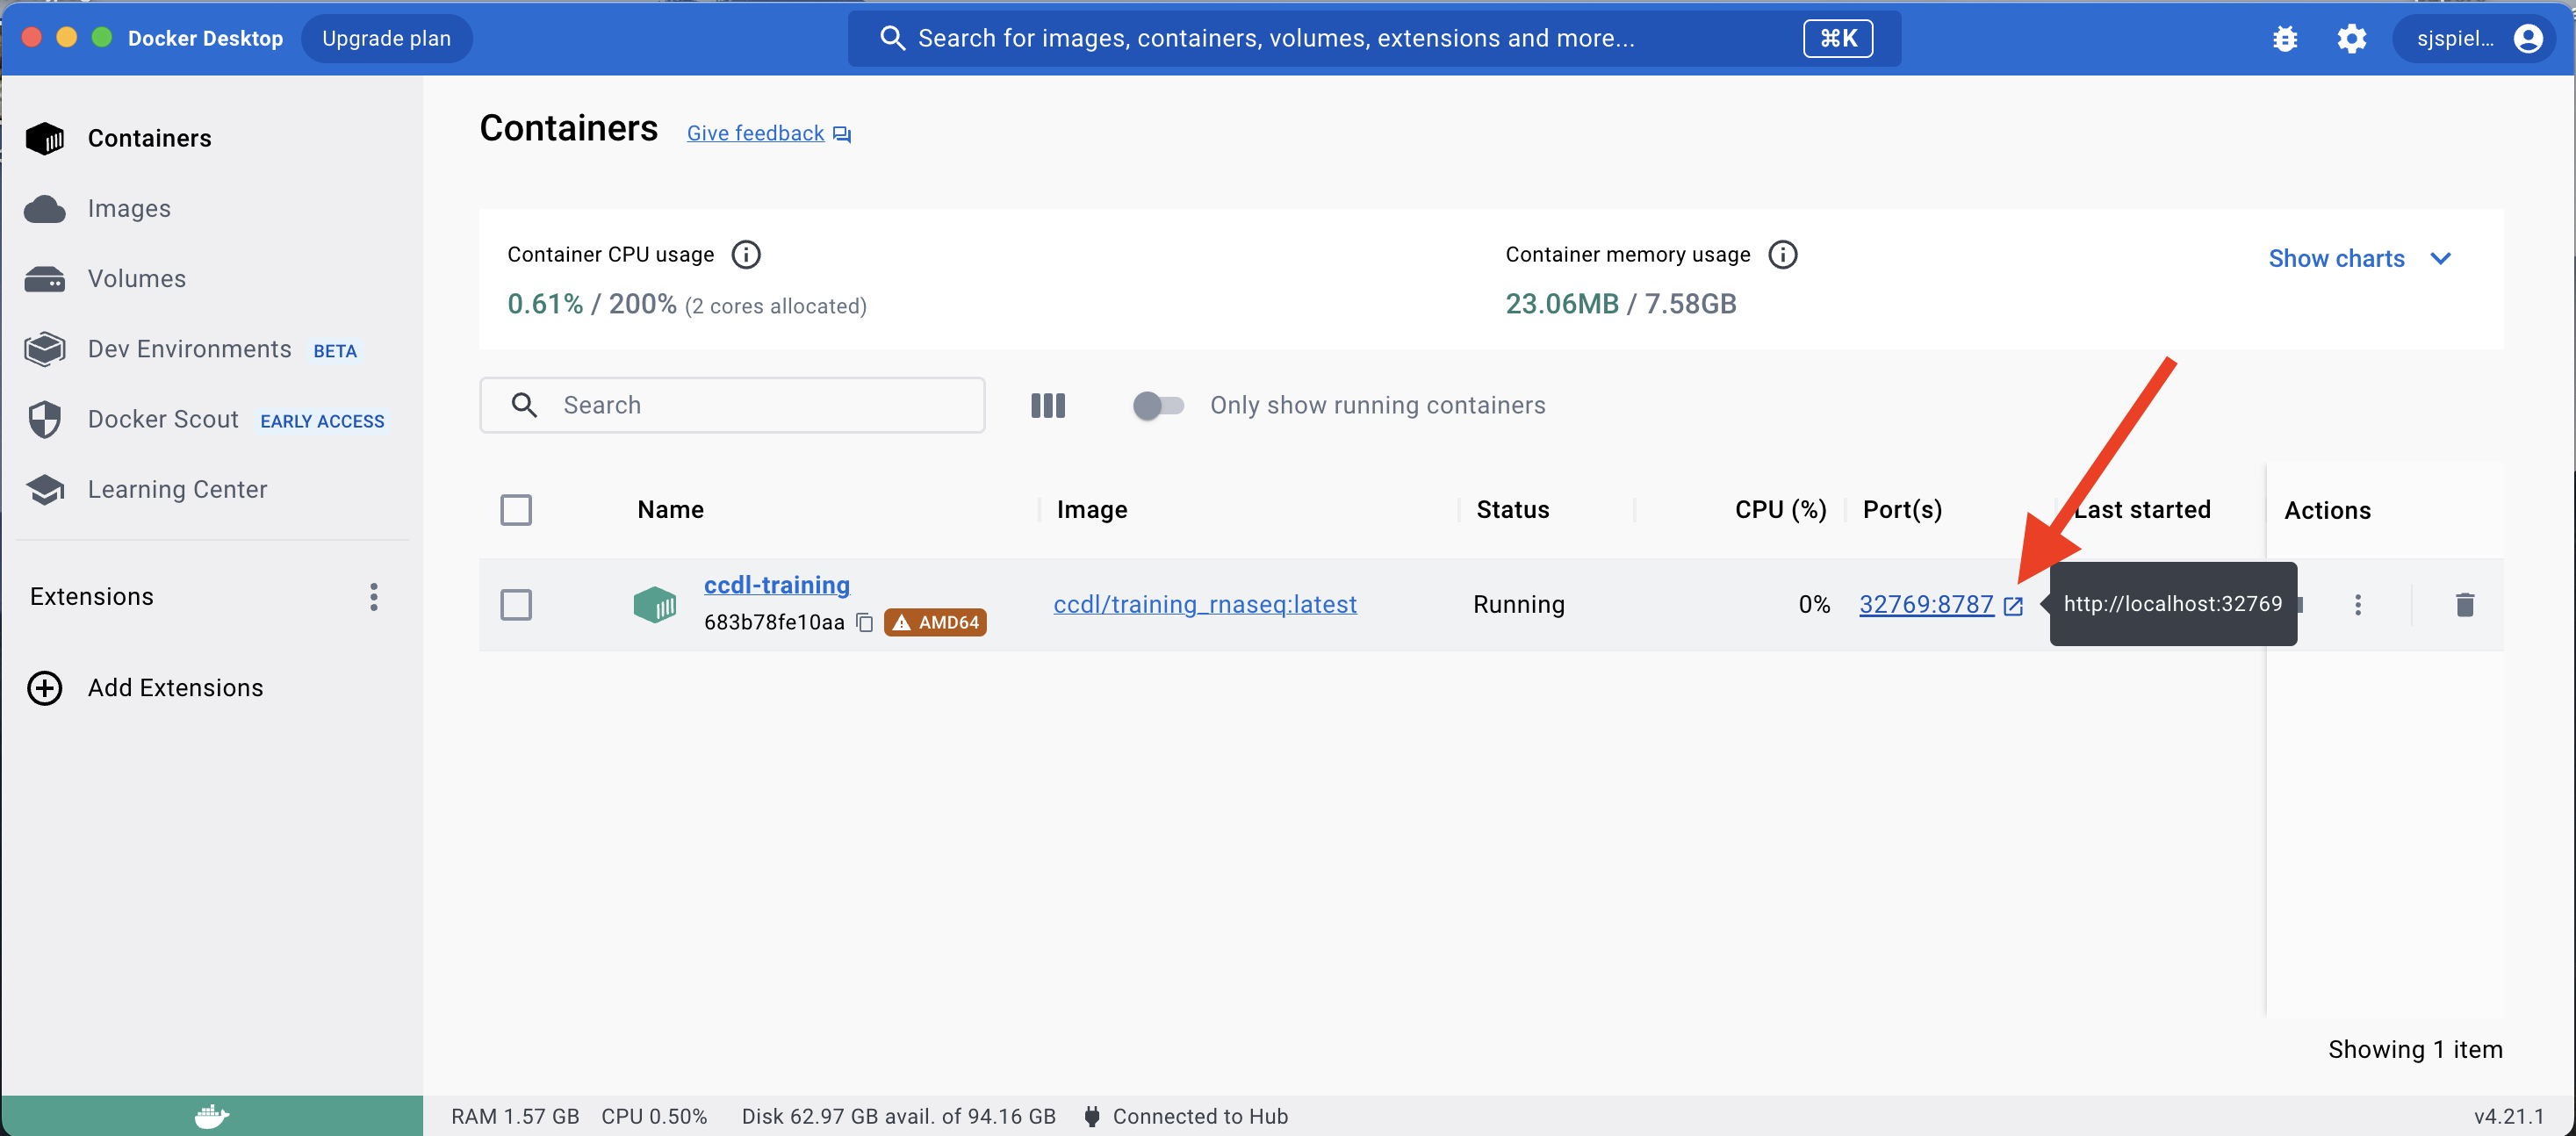Open ccdl-training row actions menu

click(x=2357, y=604)
